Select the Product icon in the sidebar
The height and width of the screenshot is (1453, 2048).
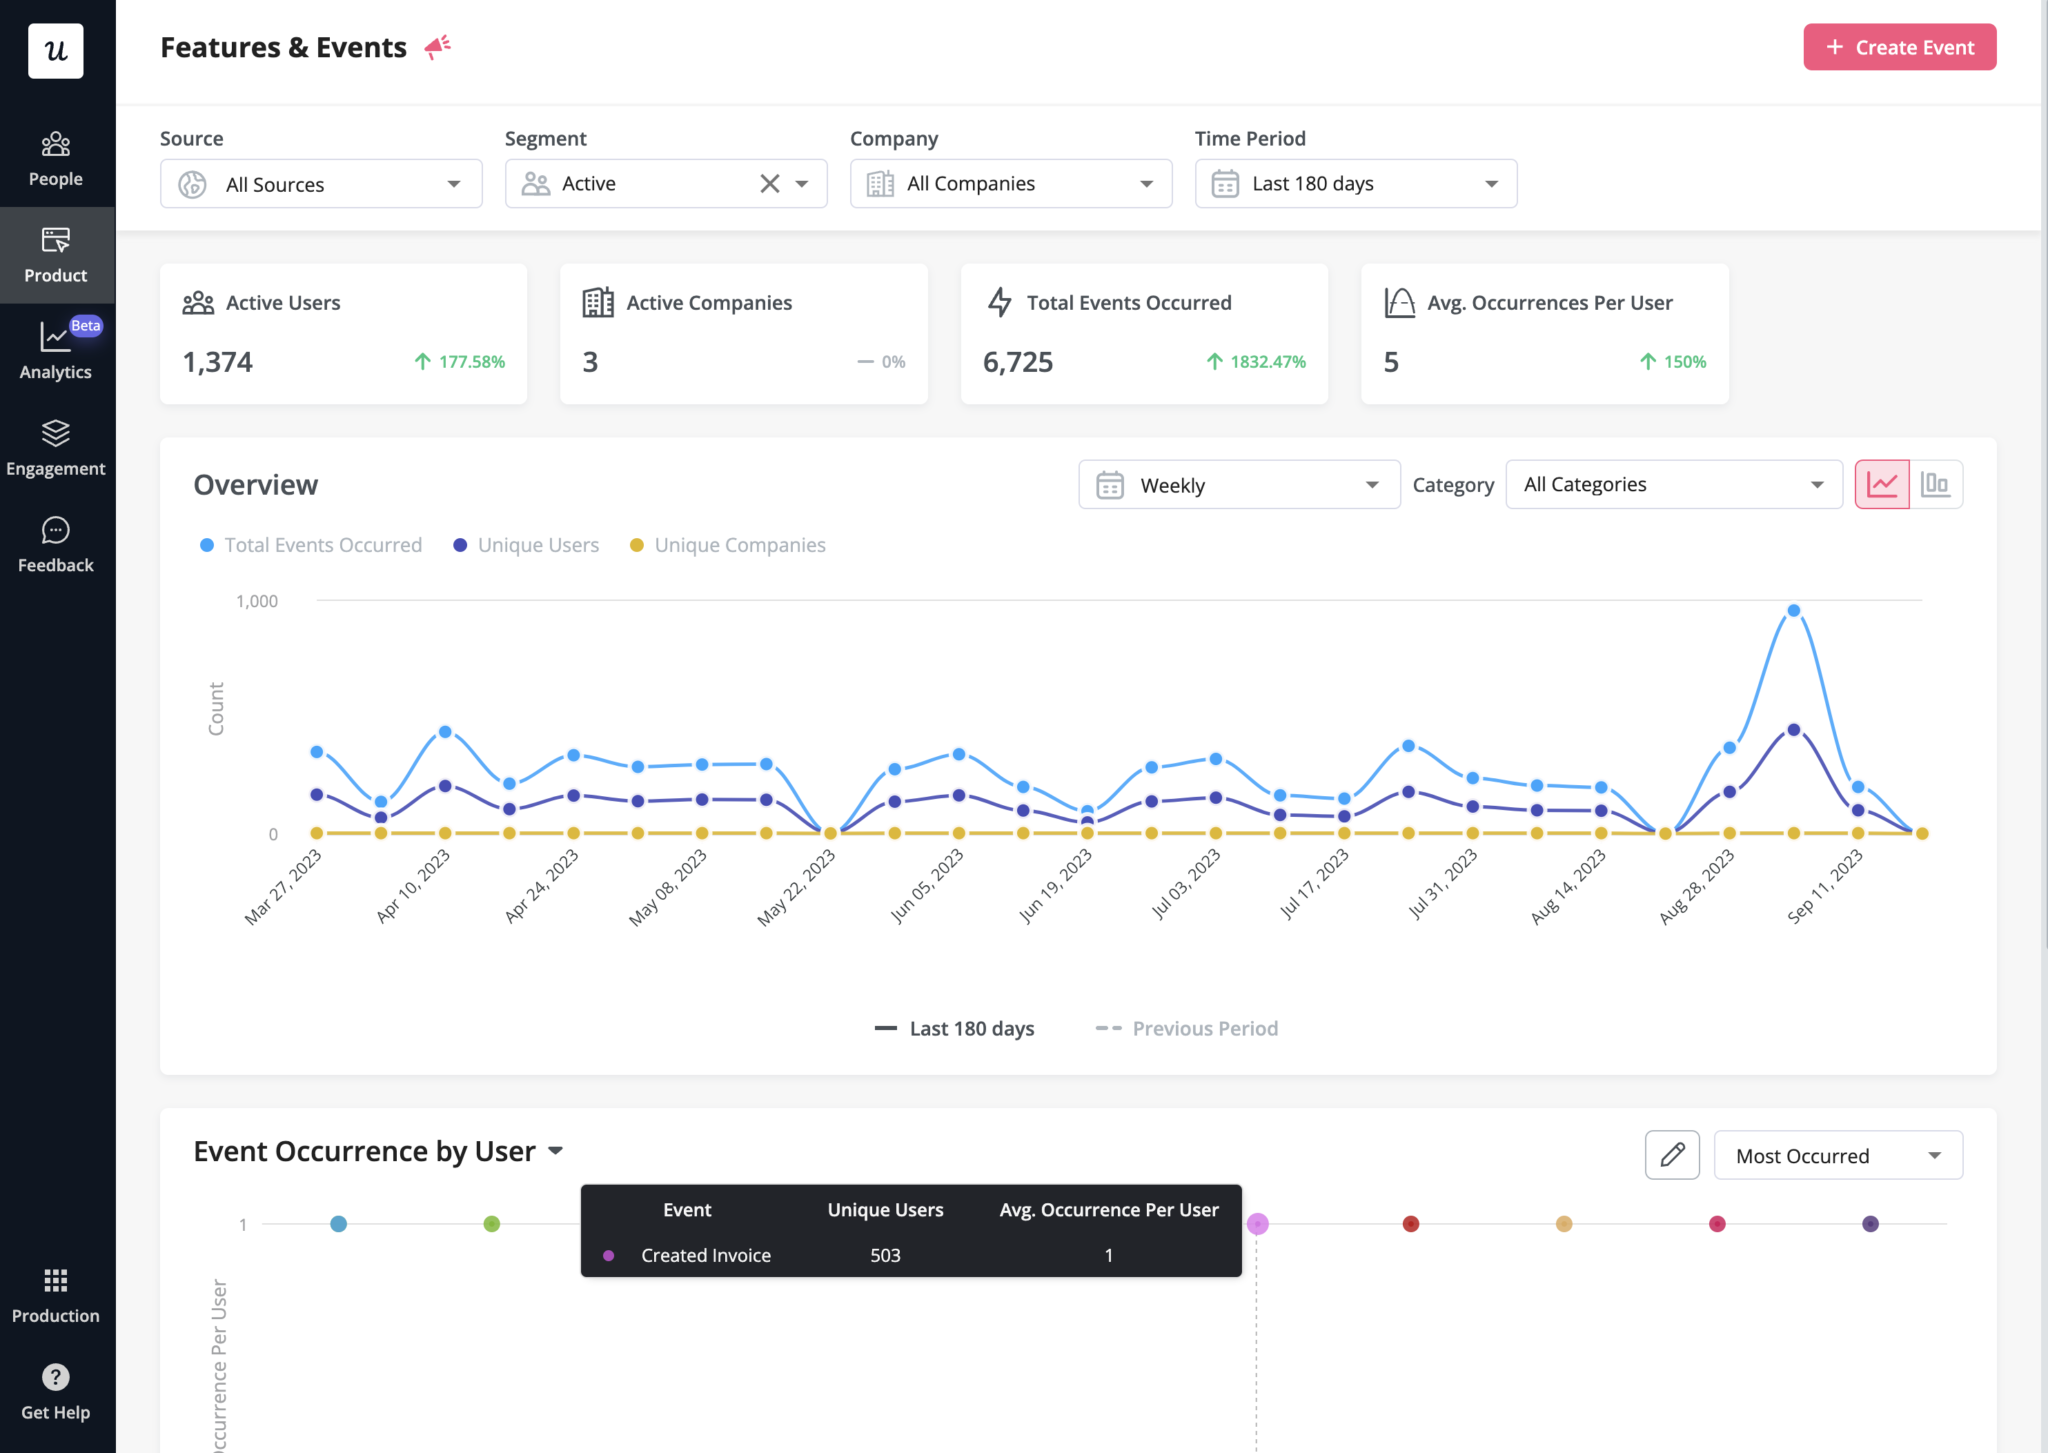(x=55, y=255)
